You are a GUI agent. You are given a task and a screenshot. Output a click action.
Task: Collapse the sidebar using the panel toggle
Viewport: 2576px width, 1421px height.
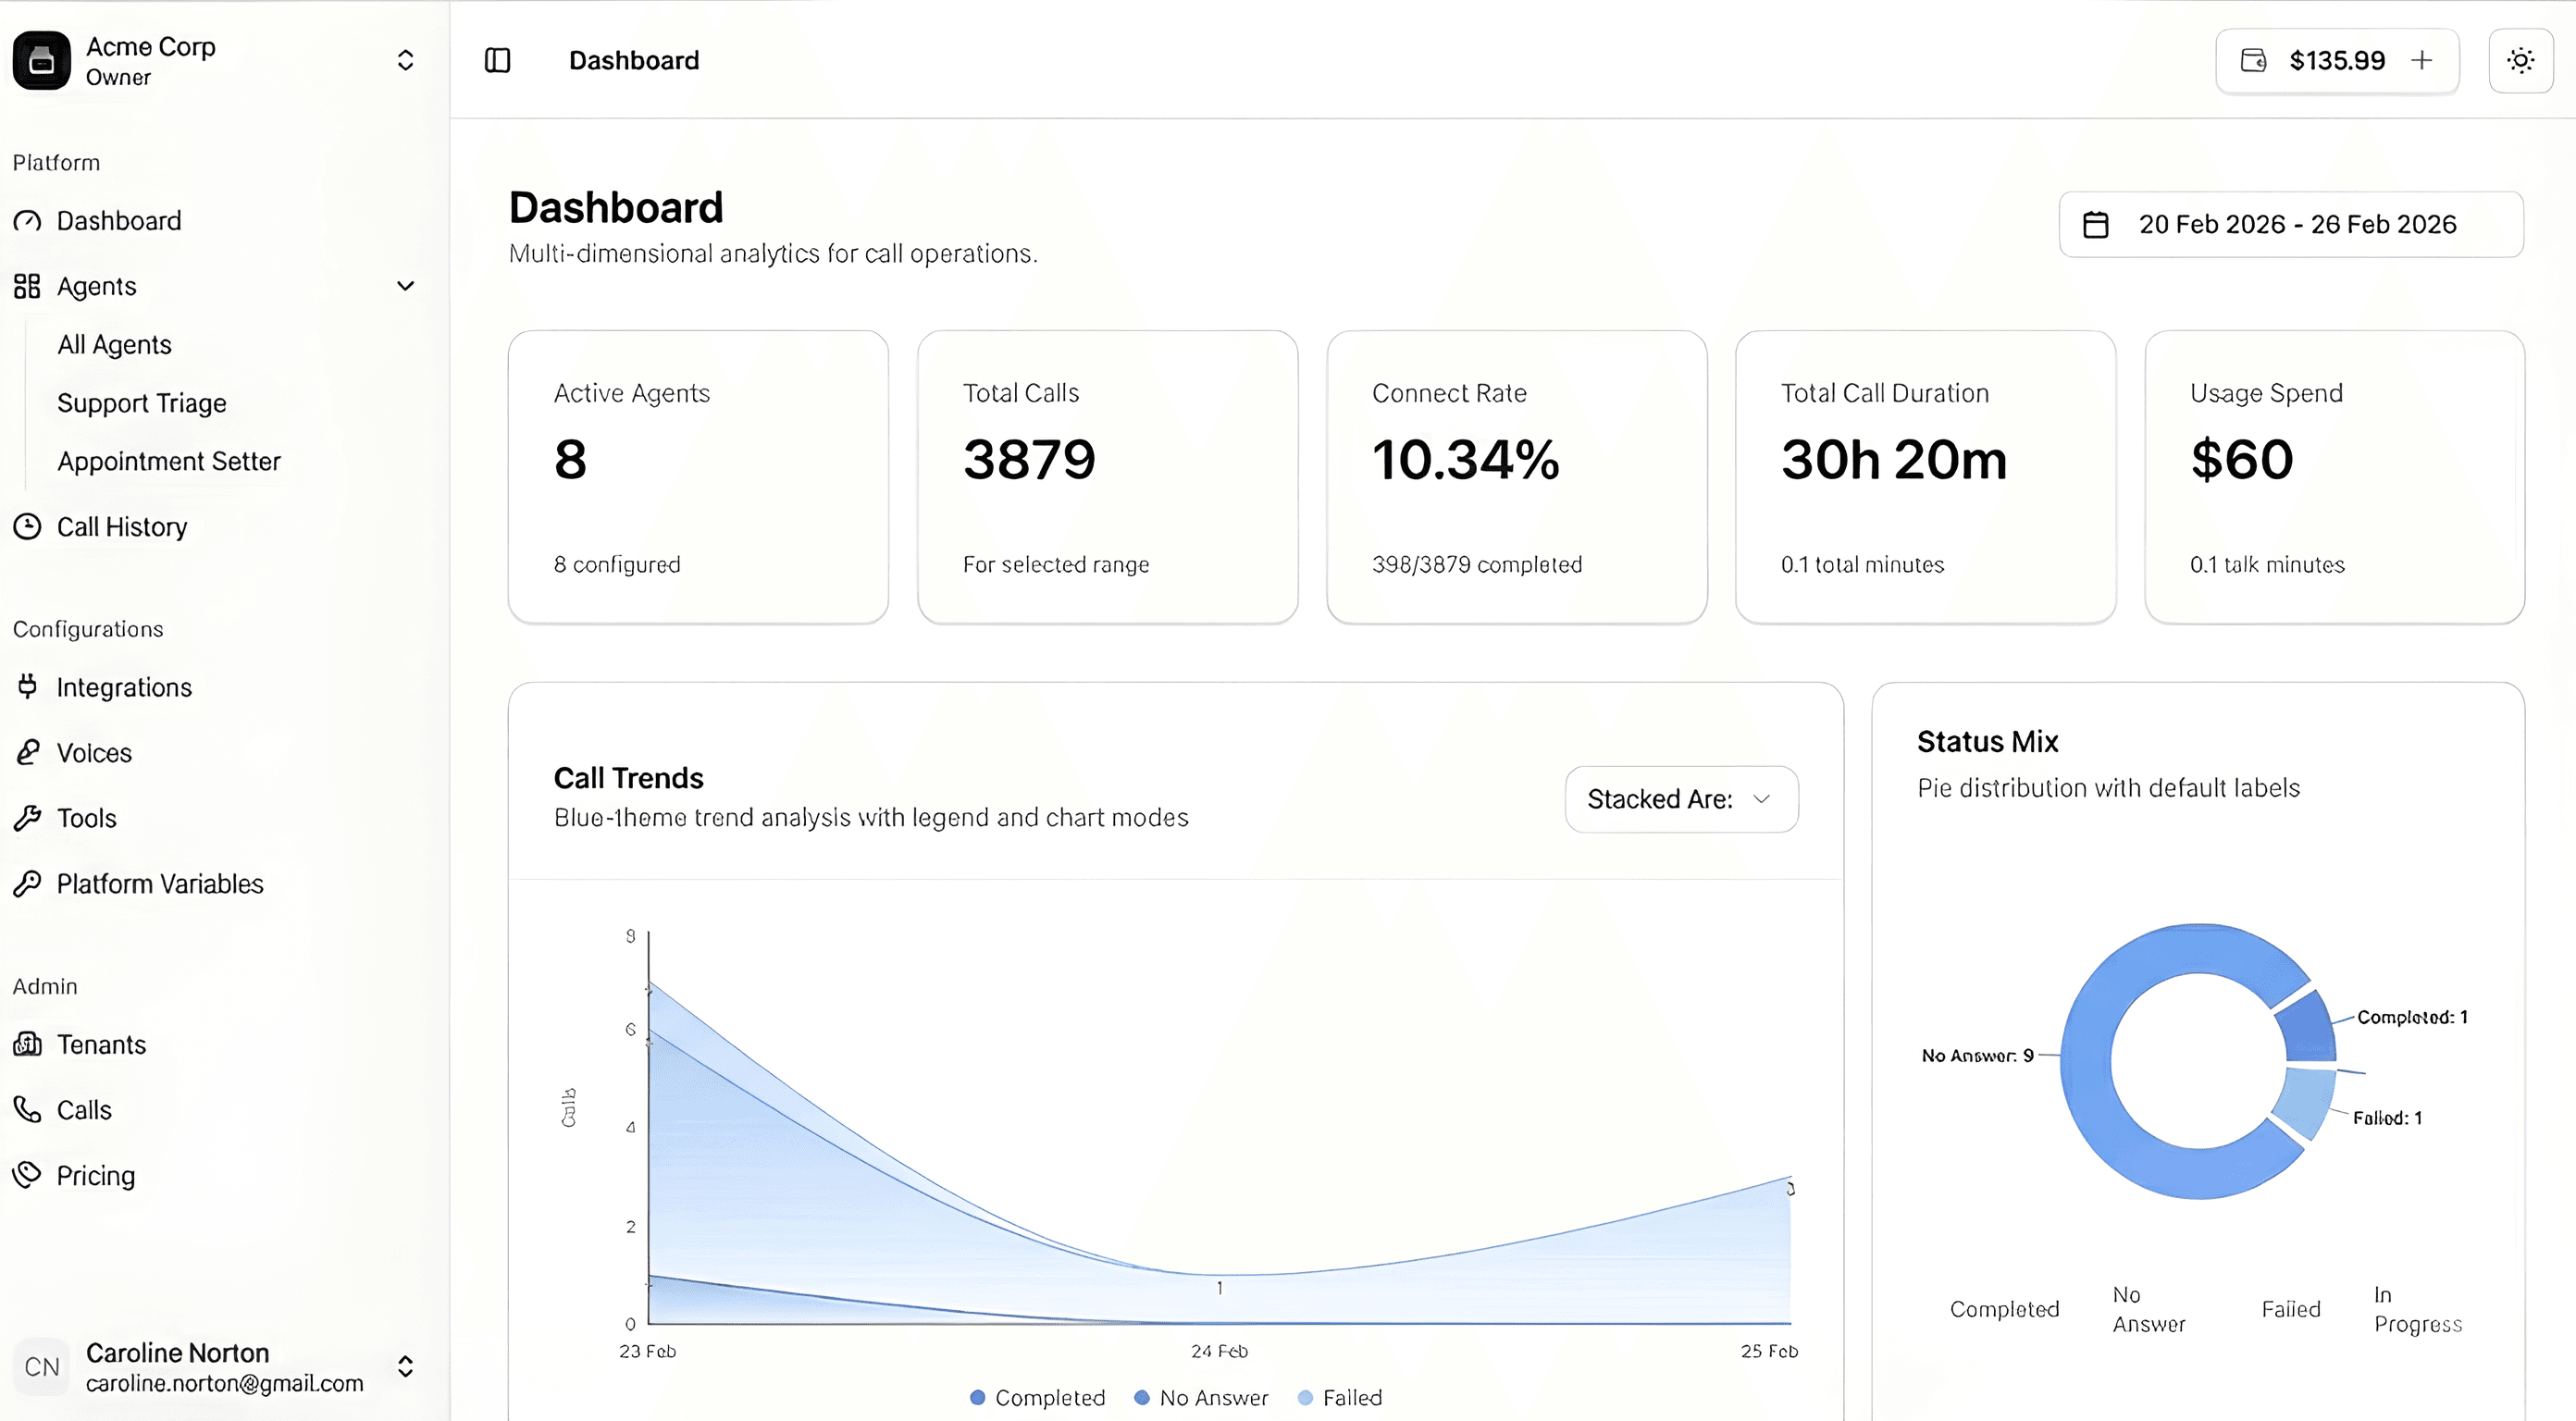(497, 60)
